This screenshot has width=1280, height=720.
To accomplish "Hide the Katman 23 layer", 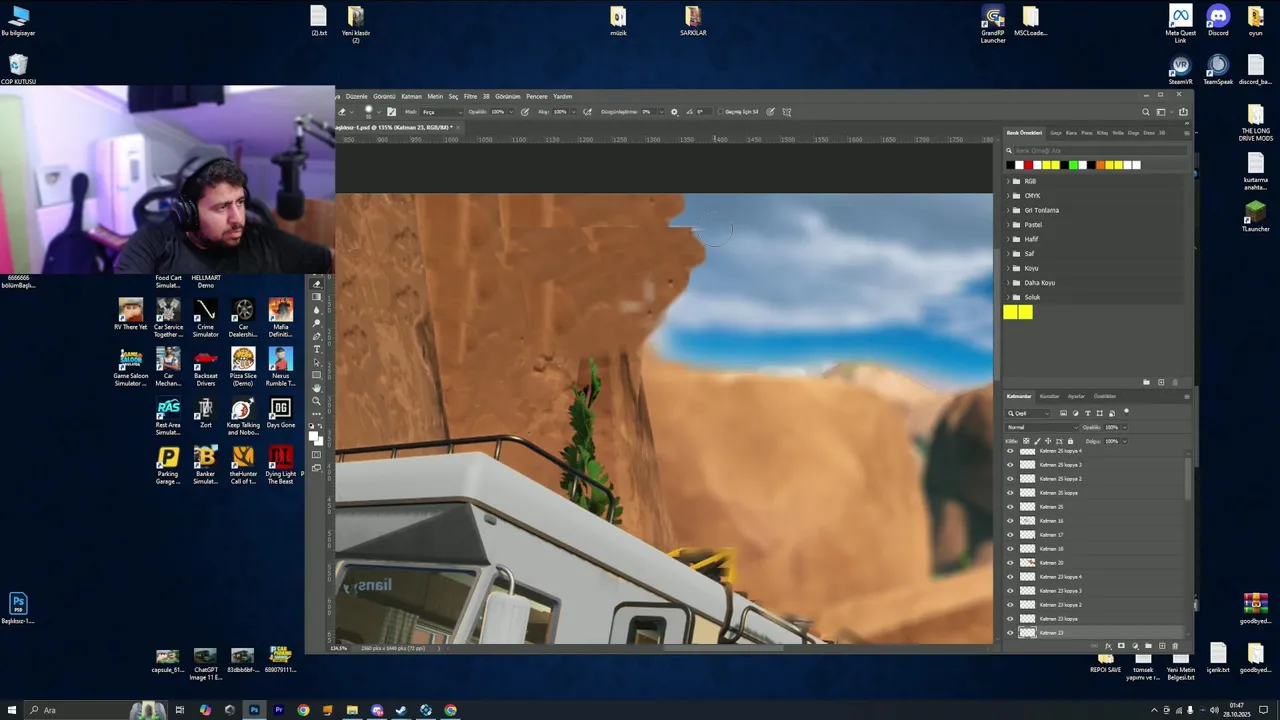I will tap(1010, 633).
